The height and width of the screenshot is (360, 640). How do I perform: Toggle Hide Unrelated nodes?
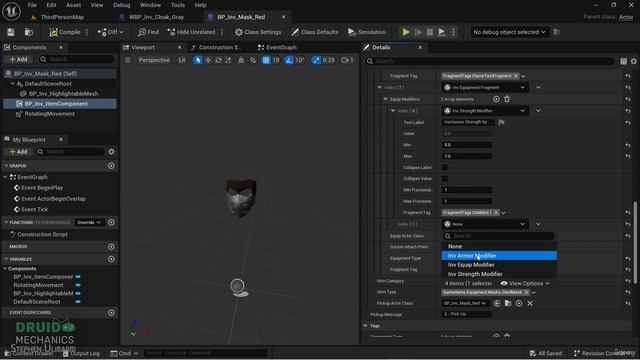pos(191,32)
